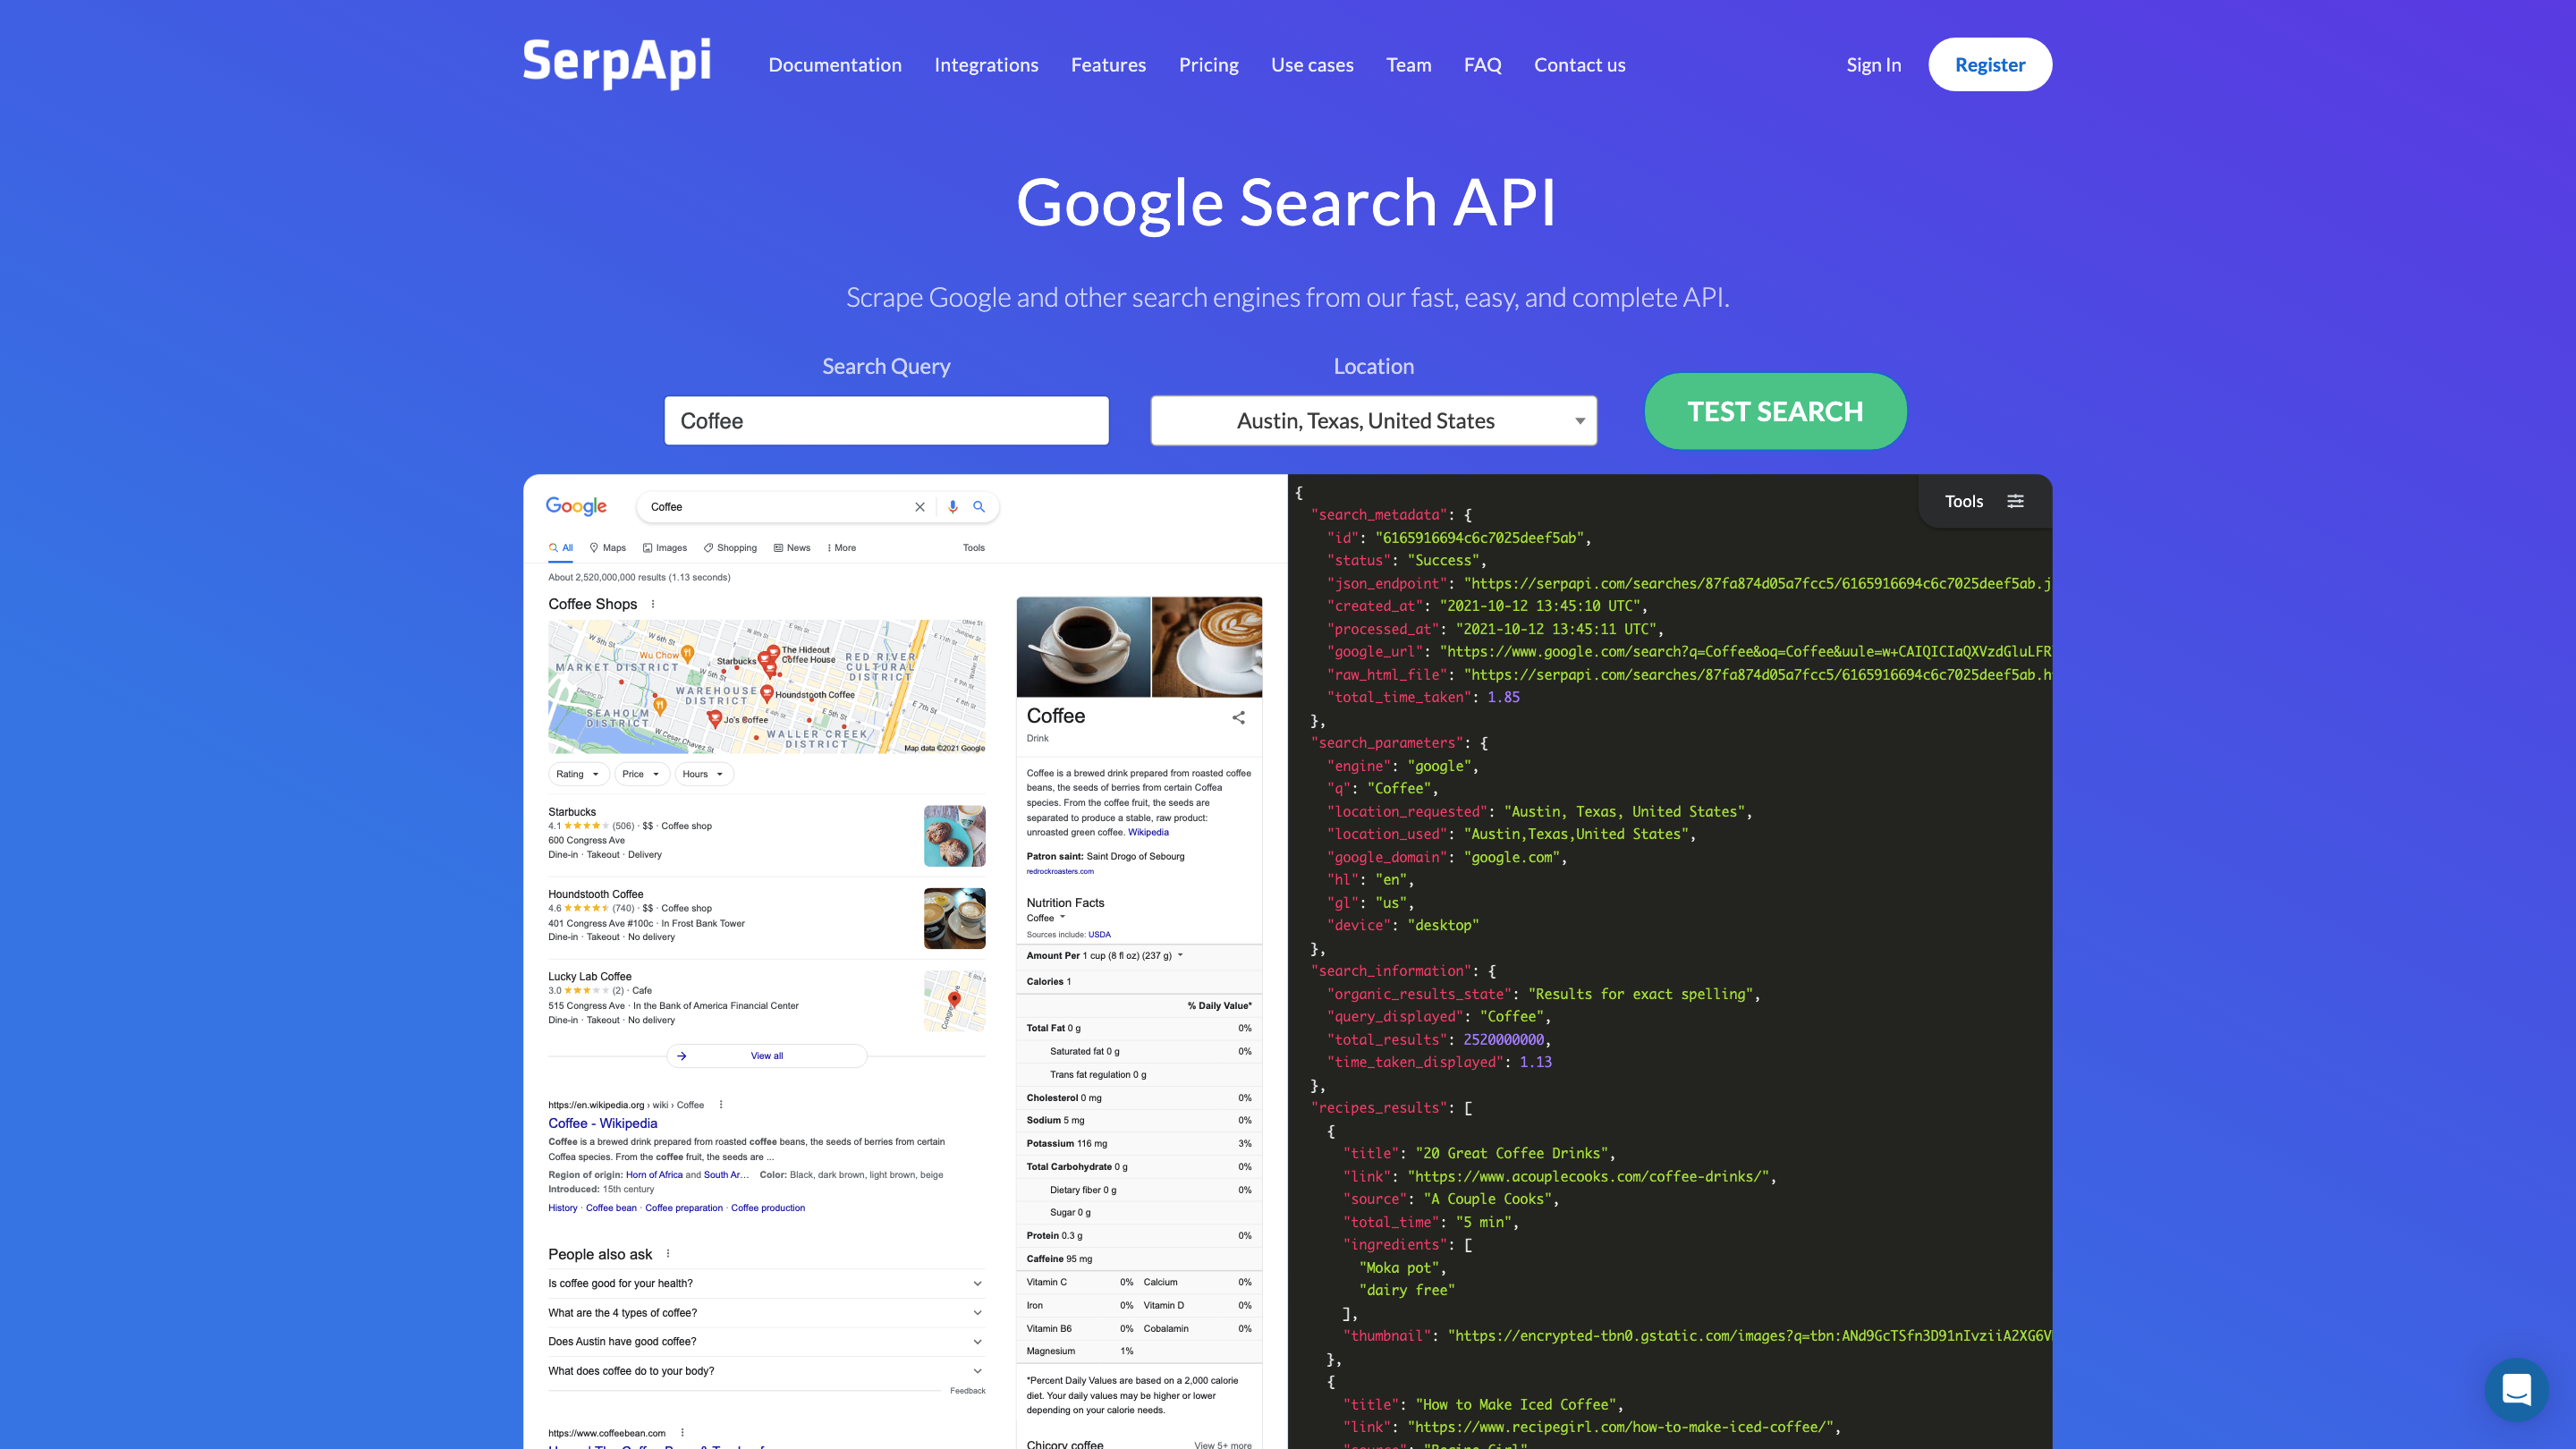Viewport: 2576px width, 1449px height.
Task: Click the magnifier icon in Google search box
Action: (x=979, y=507)
